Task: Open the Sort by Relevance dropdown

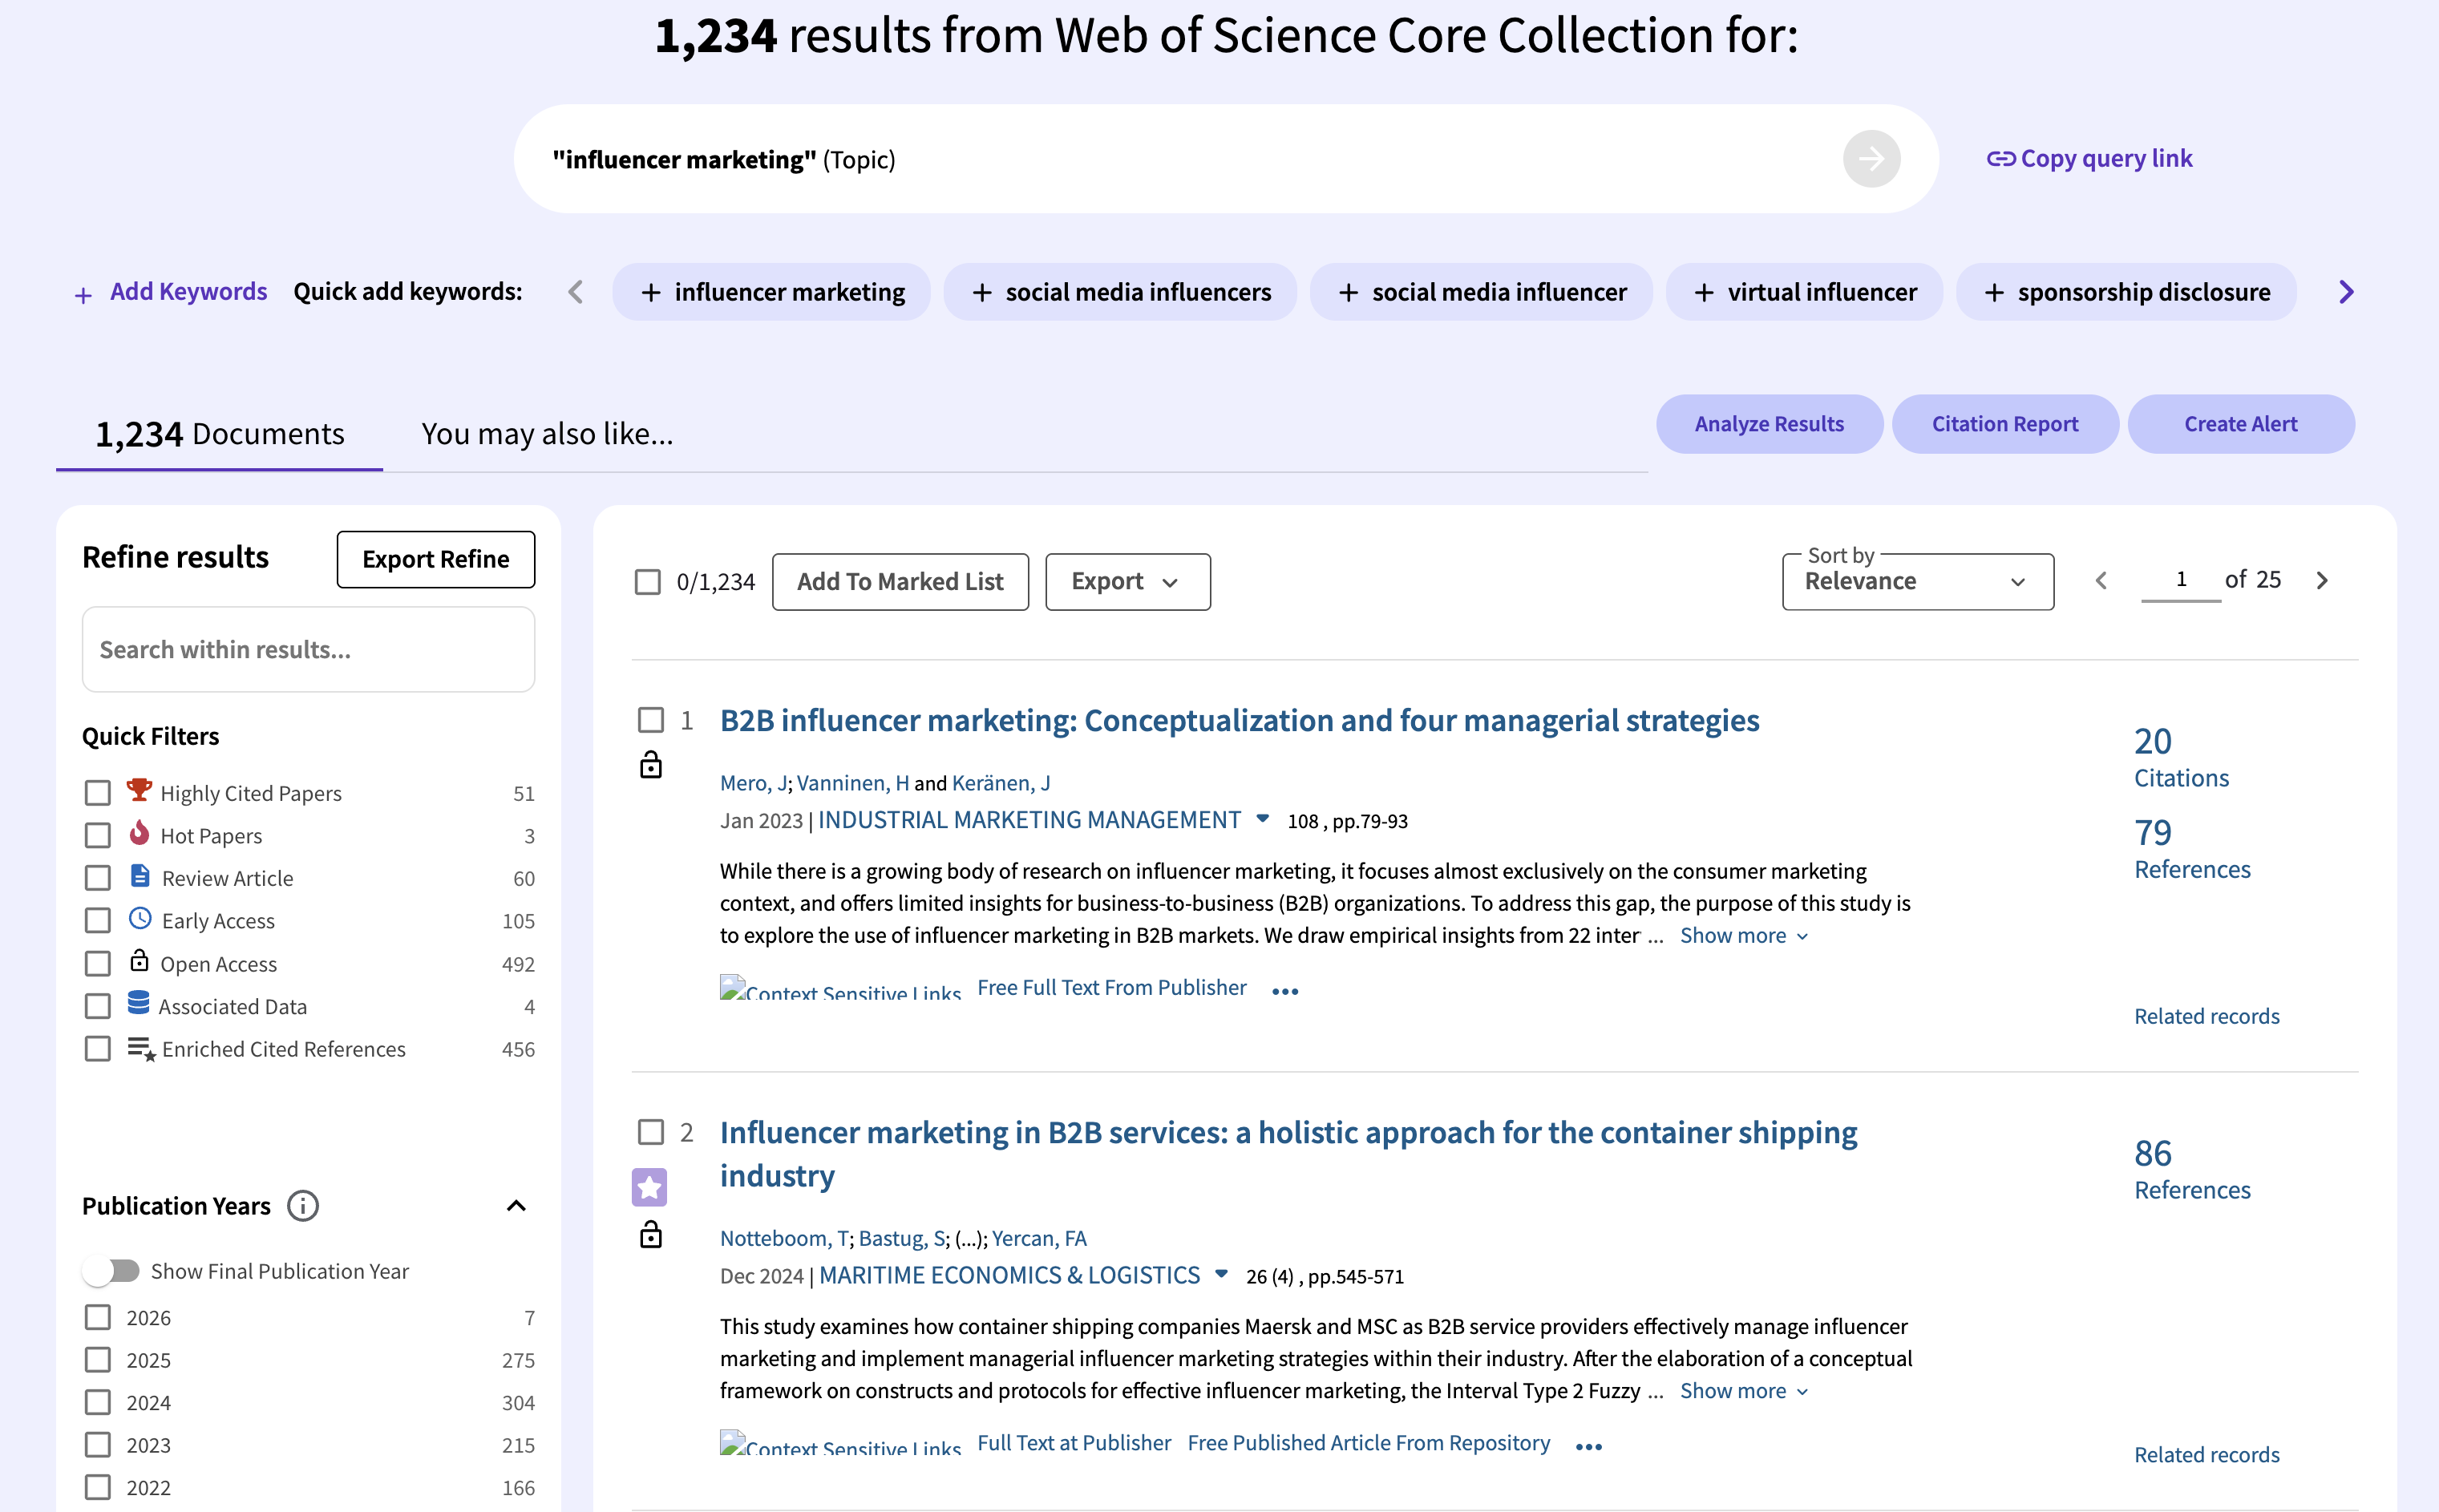Action: point(1917,582)
